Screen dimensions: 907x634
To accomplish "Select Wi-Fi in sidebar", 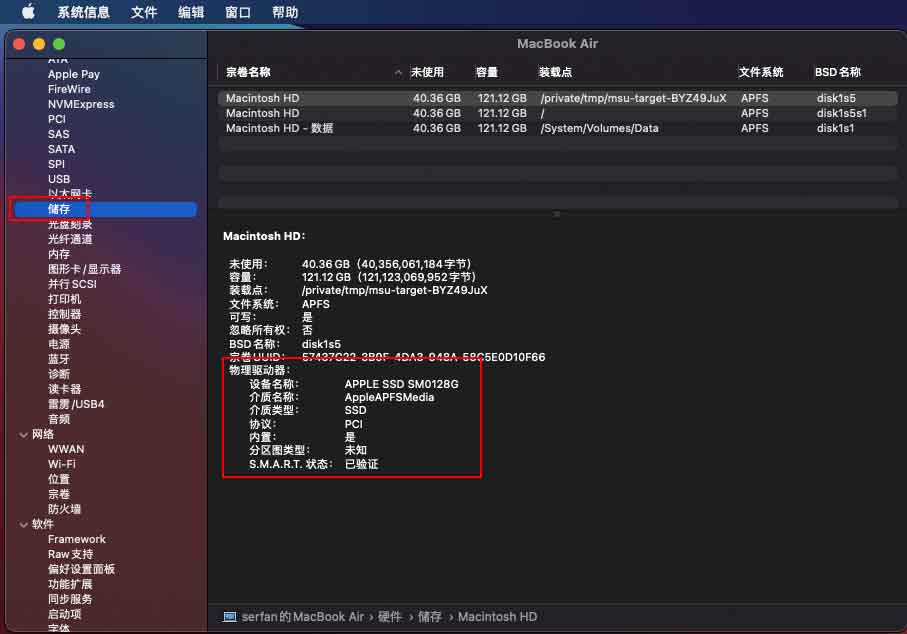I will pyautogui.click(x=62, y=465).
